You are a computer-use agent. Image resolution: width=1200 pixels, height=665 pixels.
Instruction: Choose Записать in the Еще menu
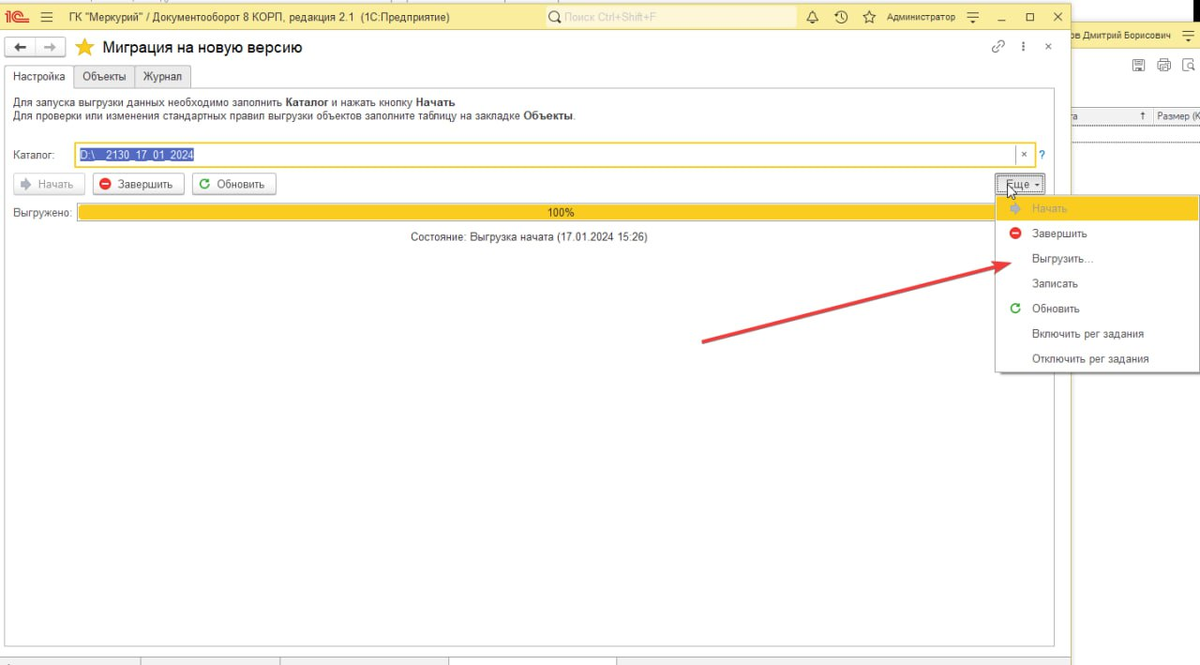1097,283
